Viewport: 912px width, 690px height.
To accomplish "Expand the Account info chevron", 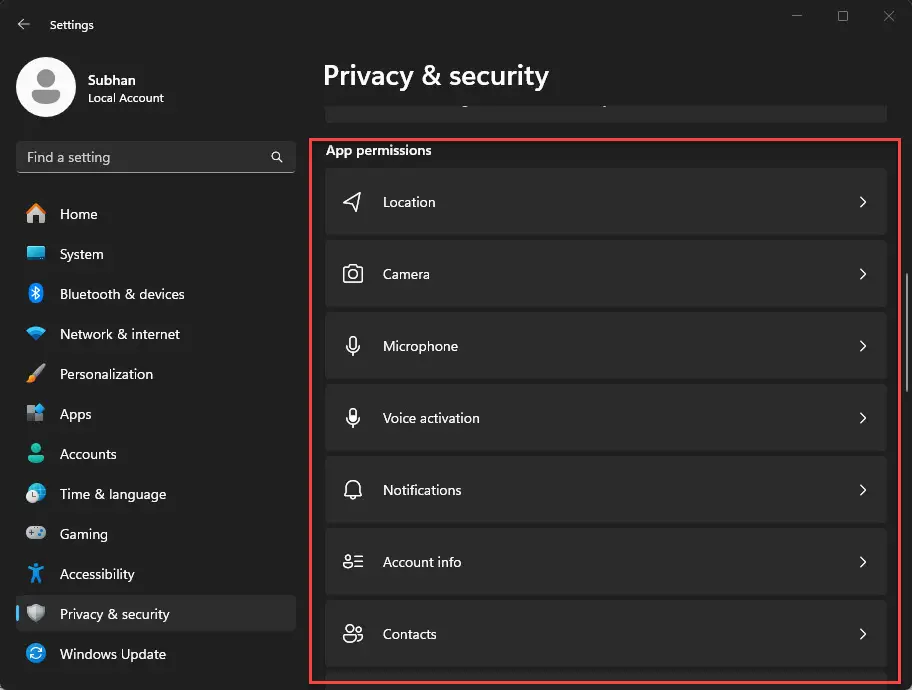I will (863, 562).
